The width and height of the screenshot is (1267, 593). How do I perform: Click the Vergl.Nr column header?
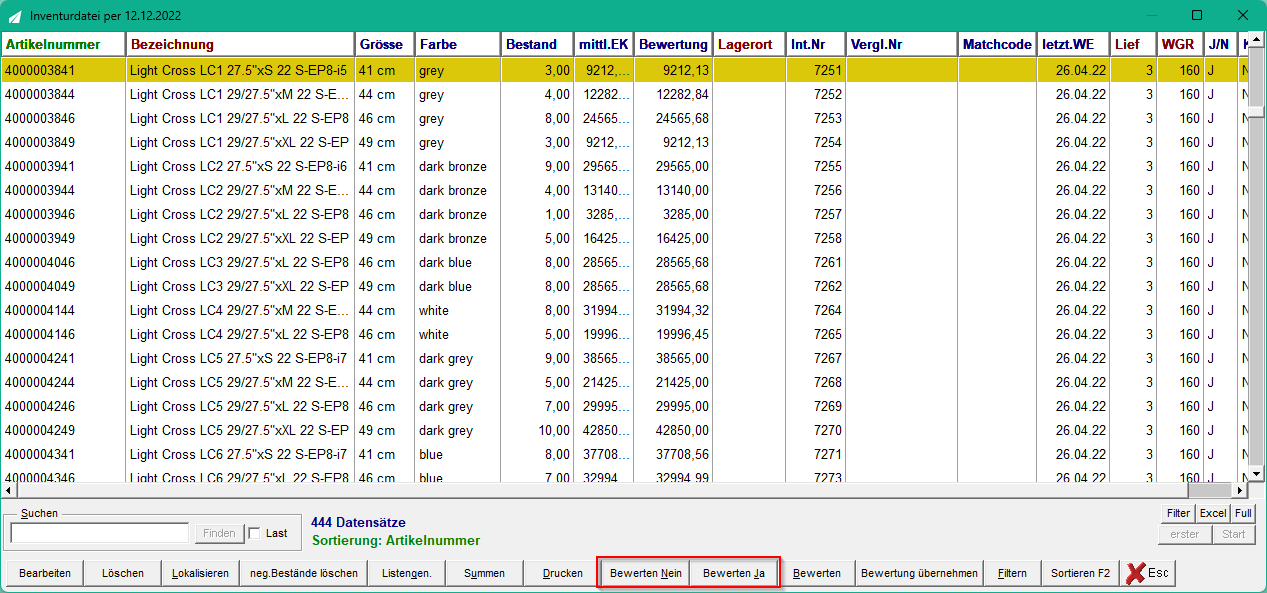pyautogui.click(x=902, y=44)
